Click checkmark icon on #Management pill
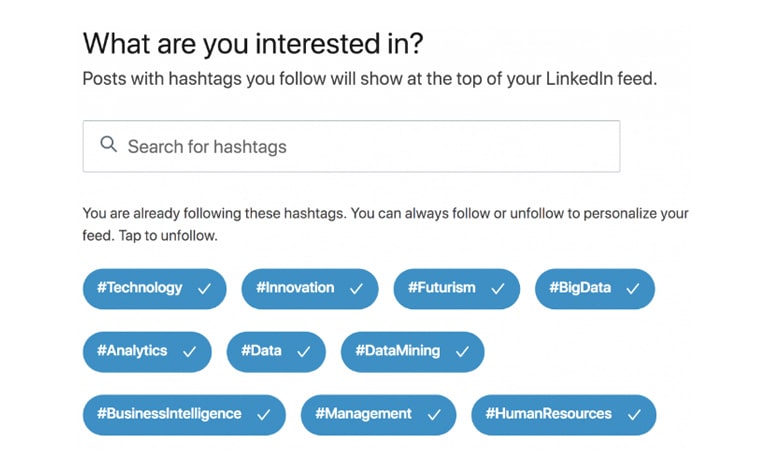 coord(434,415)
